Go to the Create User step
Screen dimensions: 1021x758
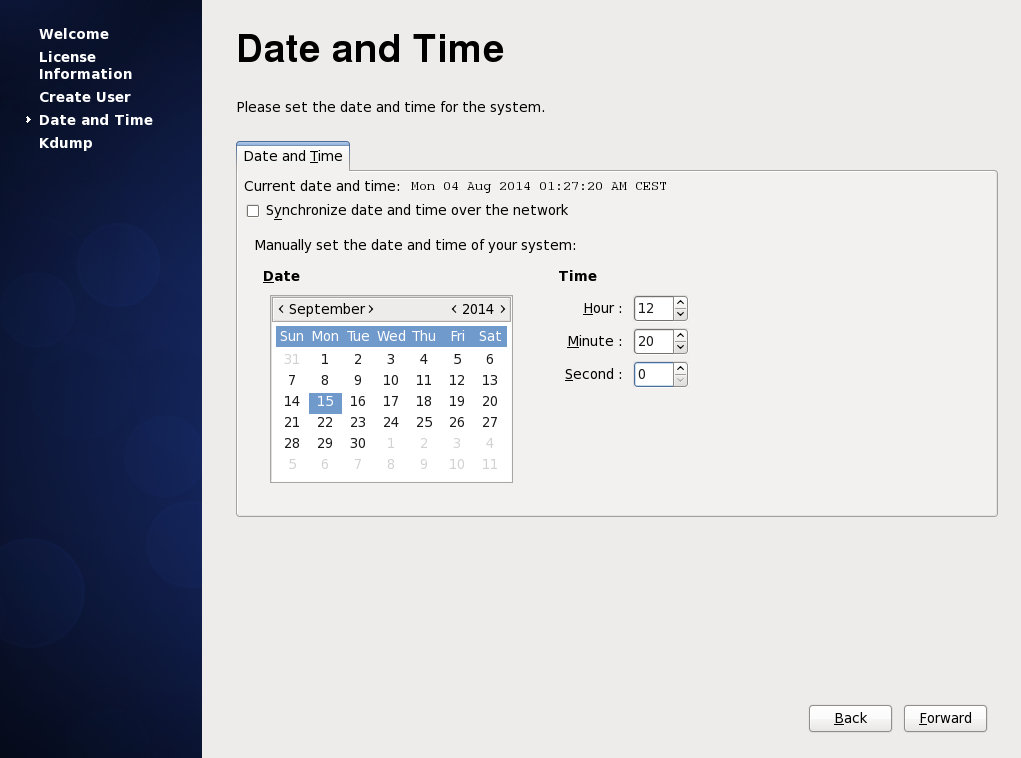[x=84, y=97]
